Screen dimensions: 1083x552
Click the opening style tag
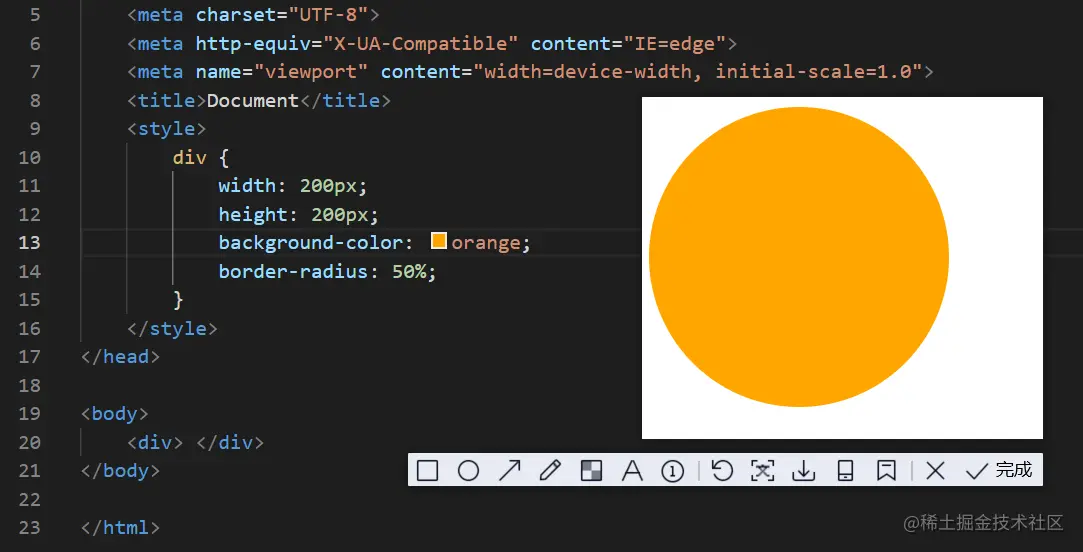(166, 129)
